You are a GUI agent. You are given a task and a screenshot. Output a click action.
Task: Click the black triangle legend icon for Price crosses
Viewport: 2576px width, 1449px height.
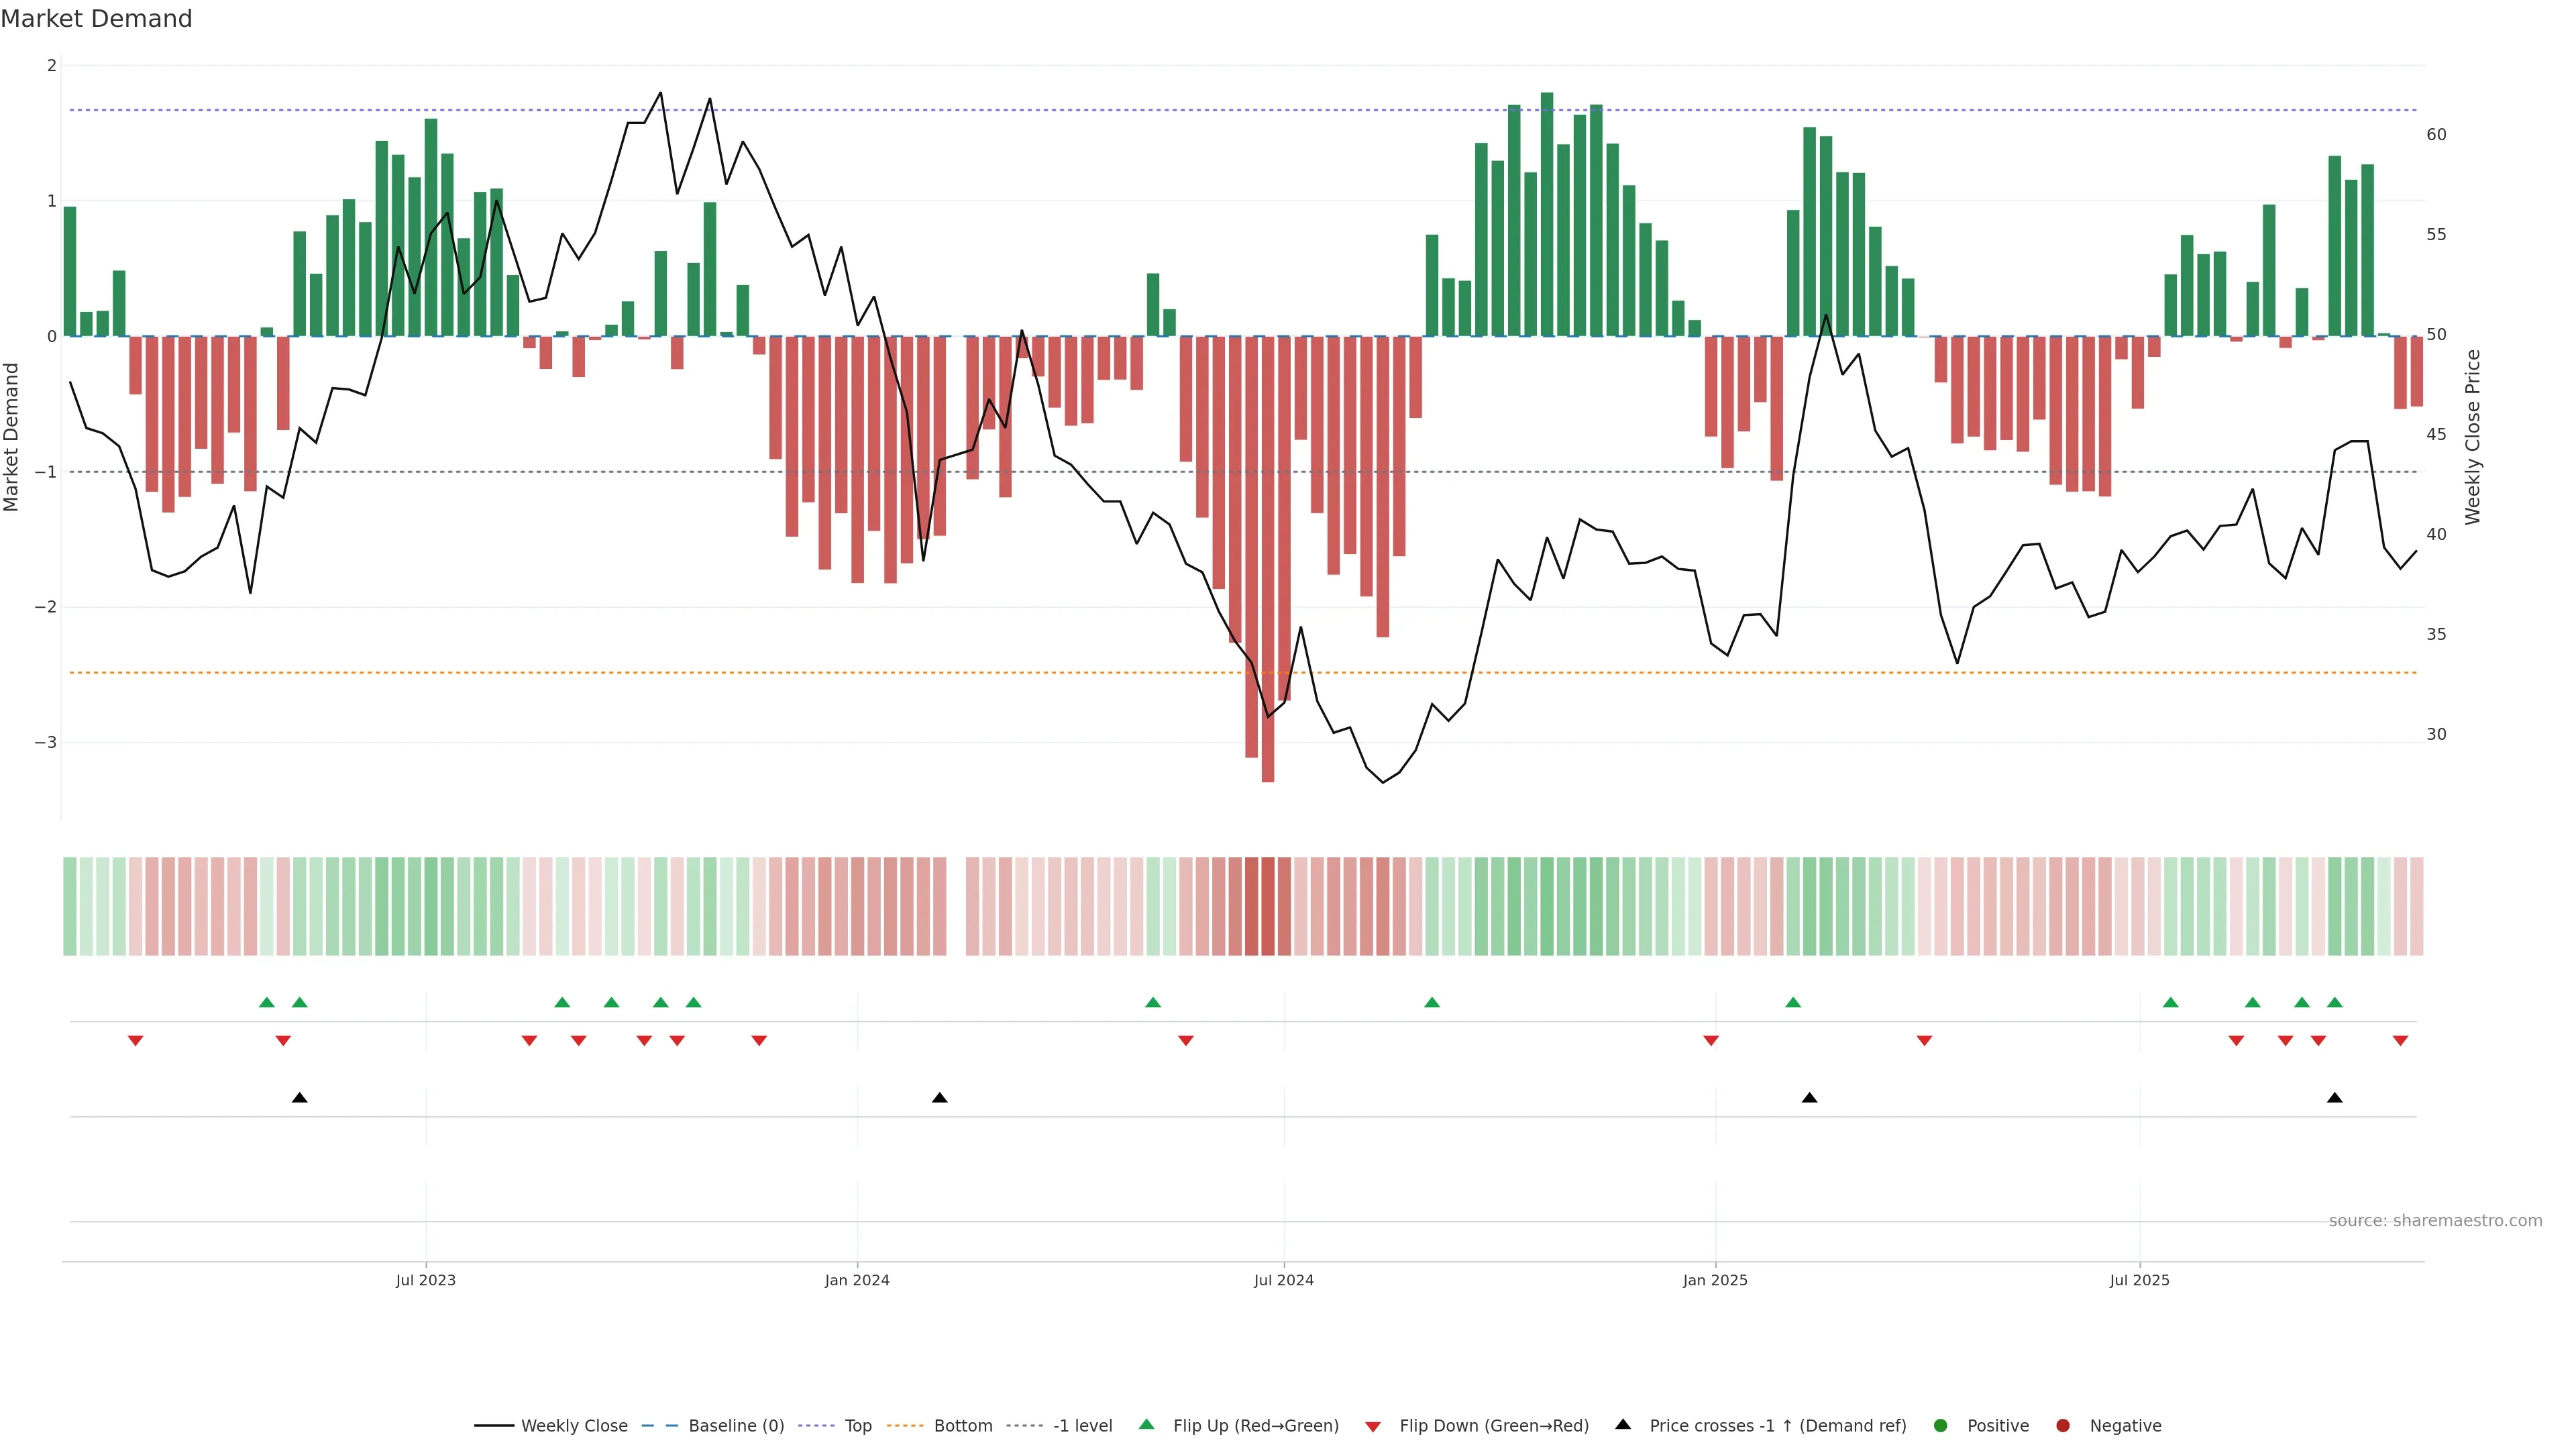(1623, 1424)
